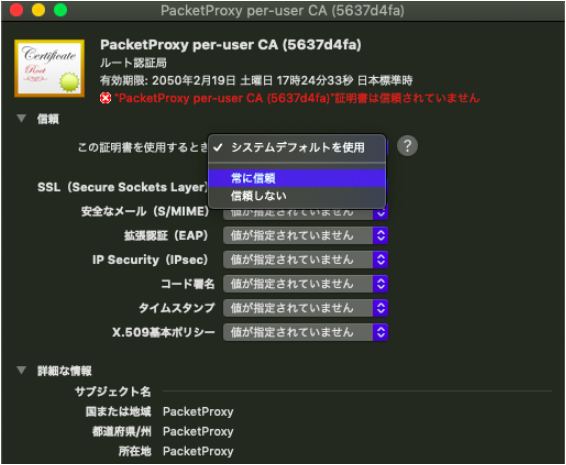This screenshot has height=465, width=566.
Task: Collapse the 詳細な情報 section triangle
Action: pyautogui.click(x=22, y=370)
